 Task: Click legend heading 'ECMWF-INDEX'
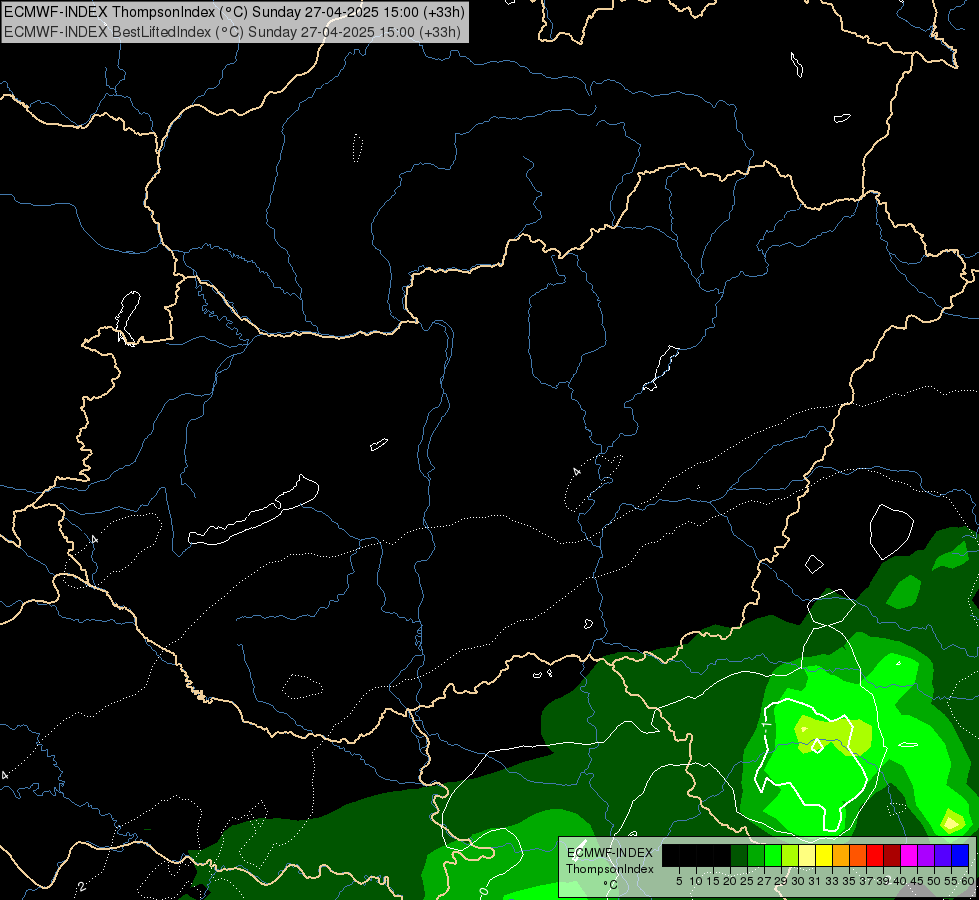610,853
